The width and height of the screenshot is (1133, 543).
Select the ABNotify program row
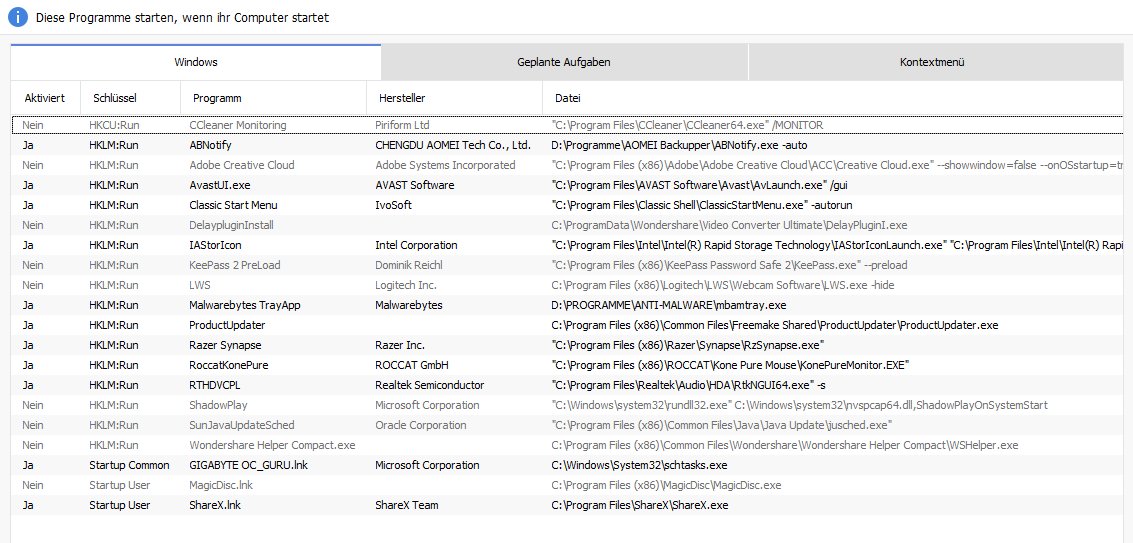[567, 145]
